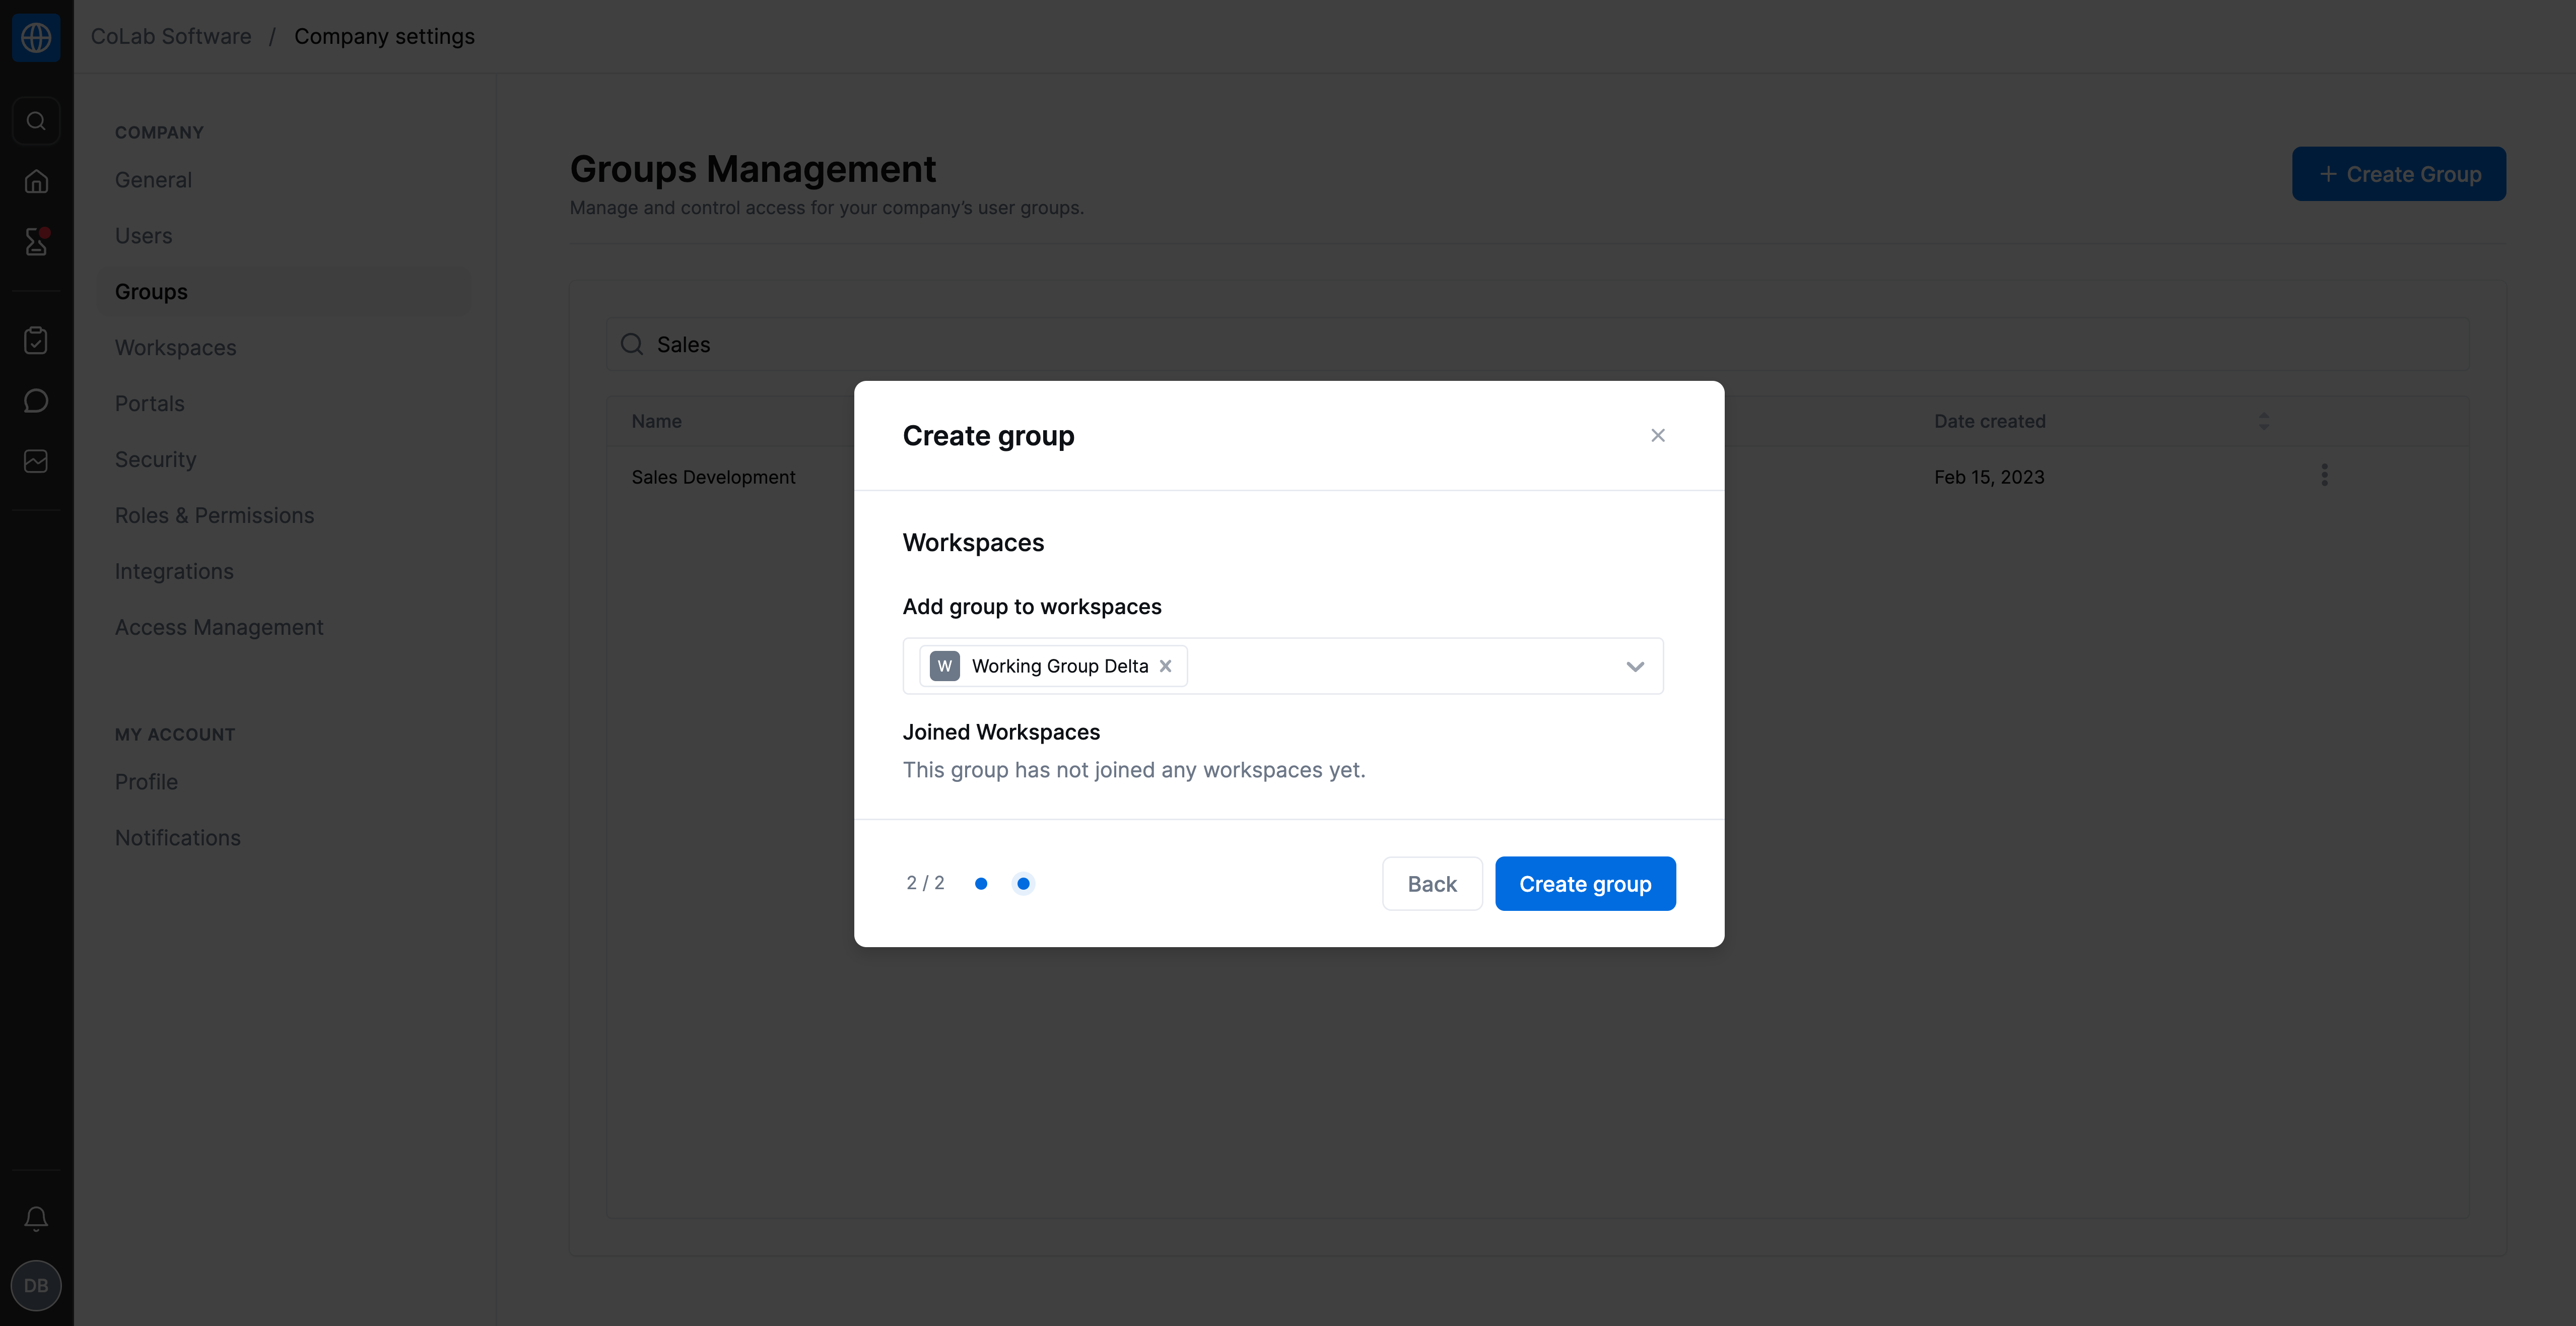Click the Back button
Screen dimensions: 2576x1326
click(1432, 883)
